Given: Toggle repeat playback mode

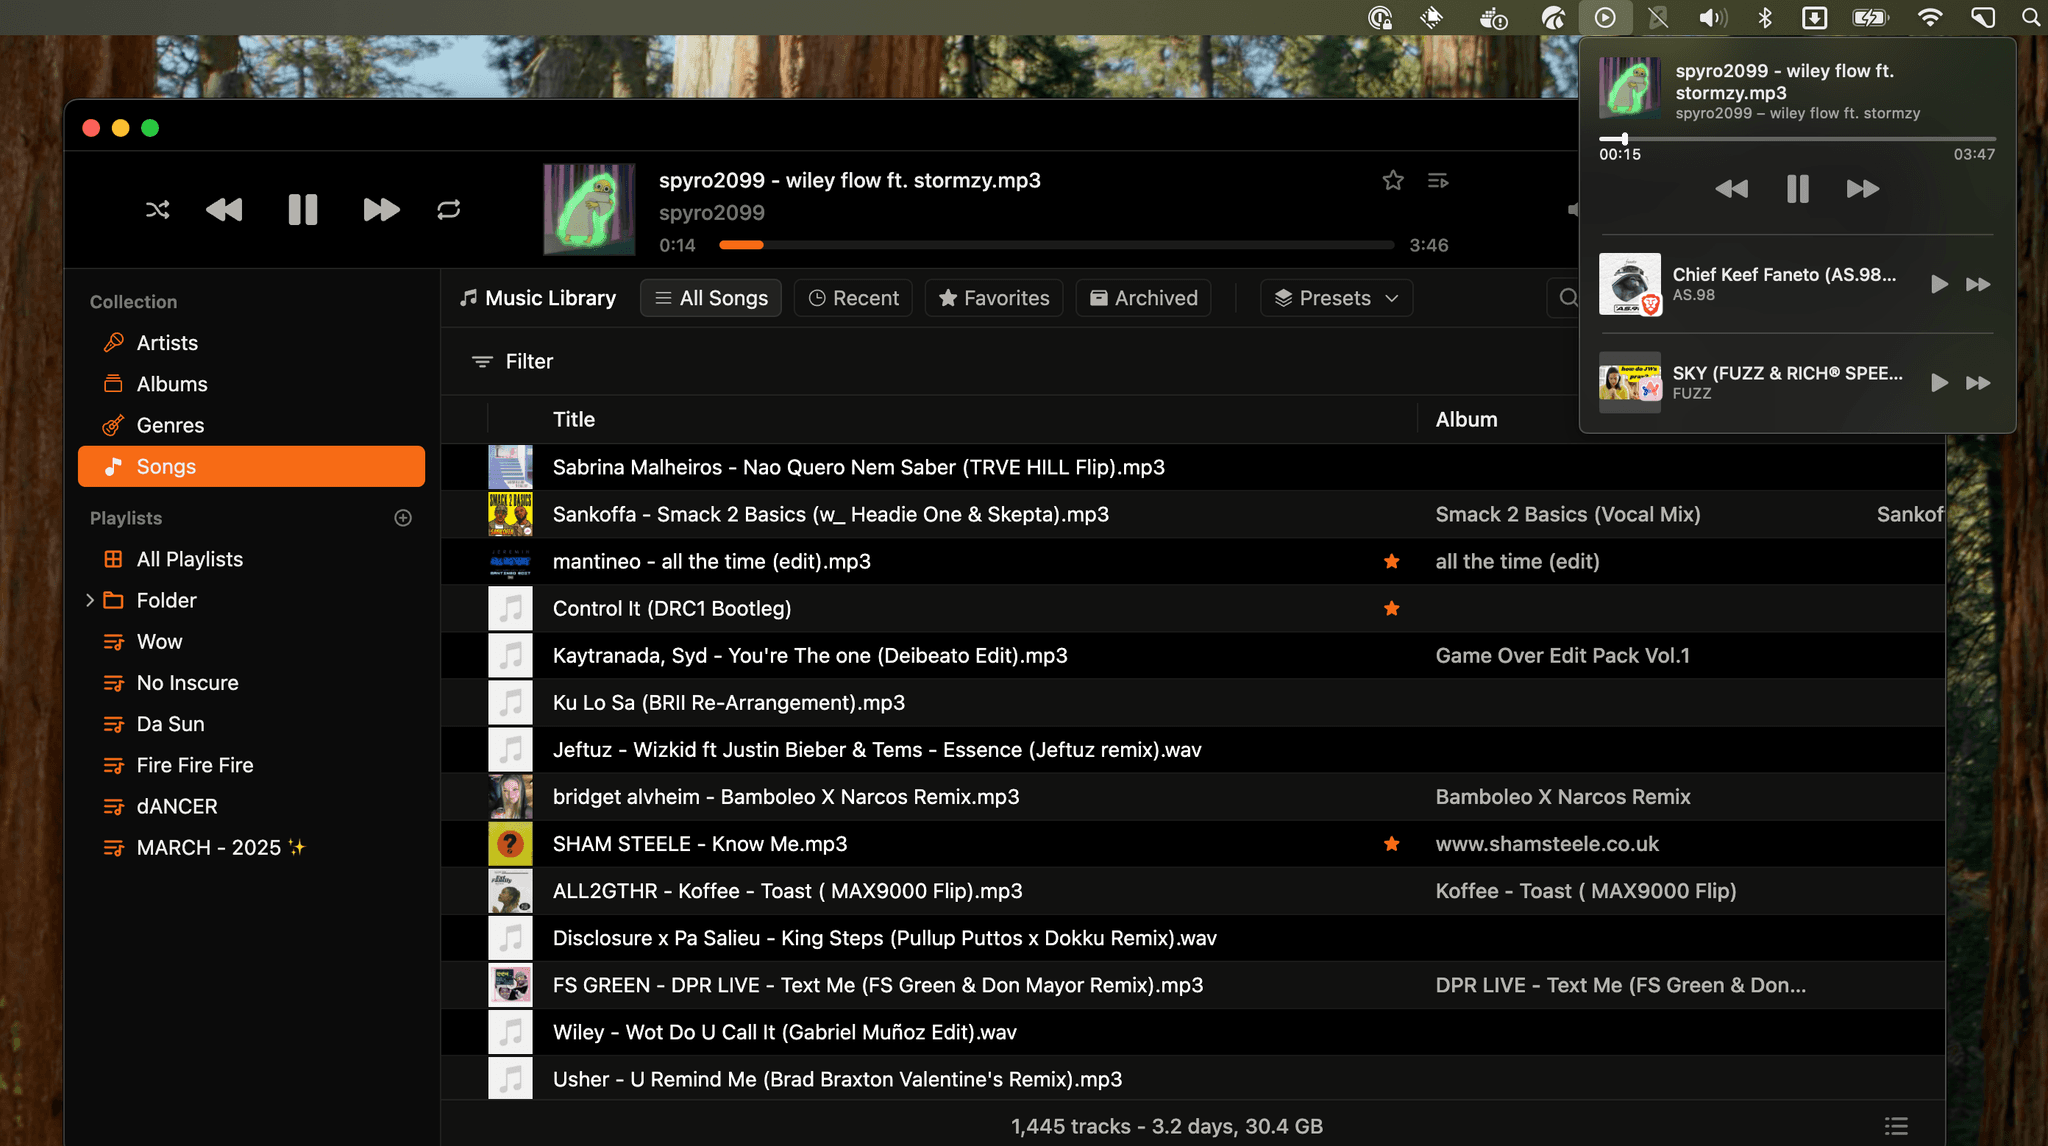Looking at the screenshot, I should (x=448, y=210).
